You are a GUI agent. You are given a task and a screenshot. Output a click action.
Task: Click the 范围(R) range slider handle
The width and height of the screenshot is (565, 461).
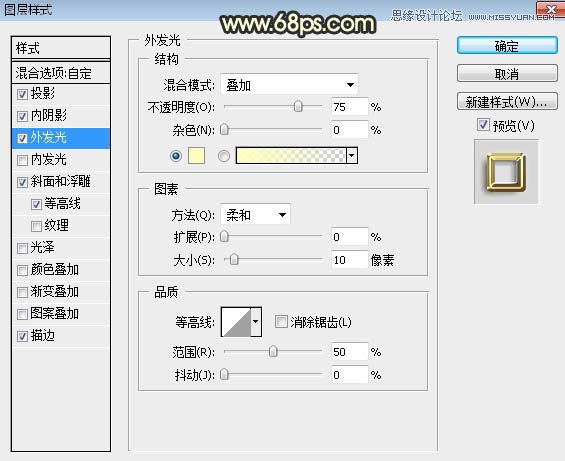click(273, 351)
